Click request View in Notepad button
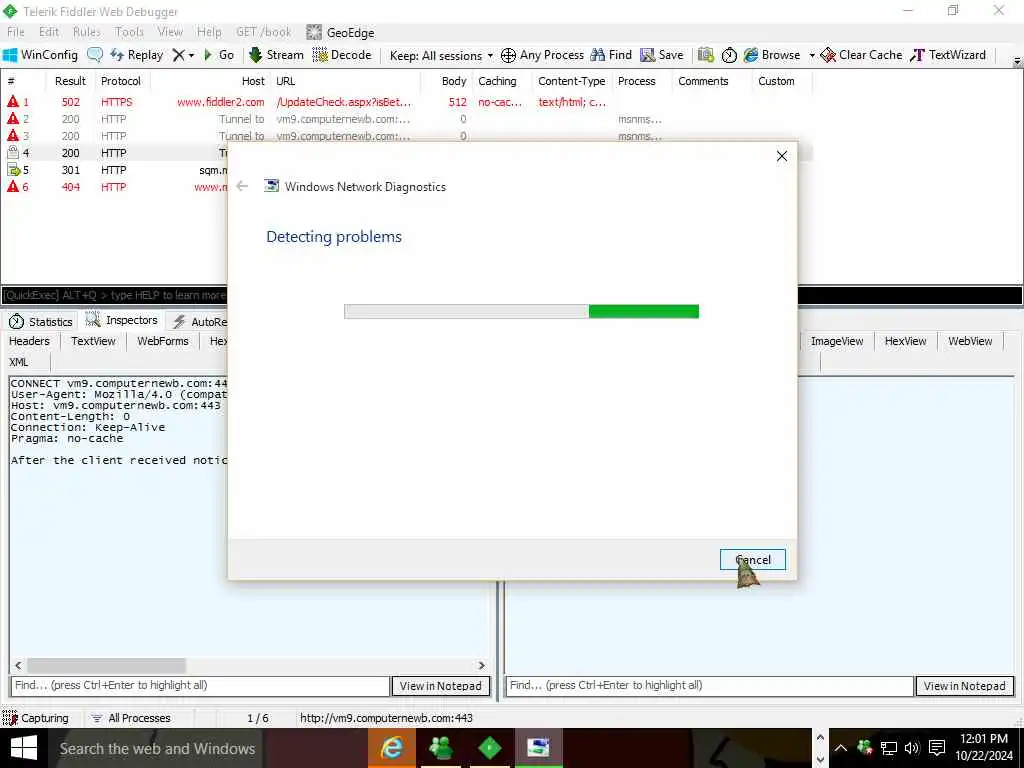Screen dimensions: 1024x768 coord(440,686)
